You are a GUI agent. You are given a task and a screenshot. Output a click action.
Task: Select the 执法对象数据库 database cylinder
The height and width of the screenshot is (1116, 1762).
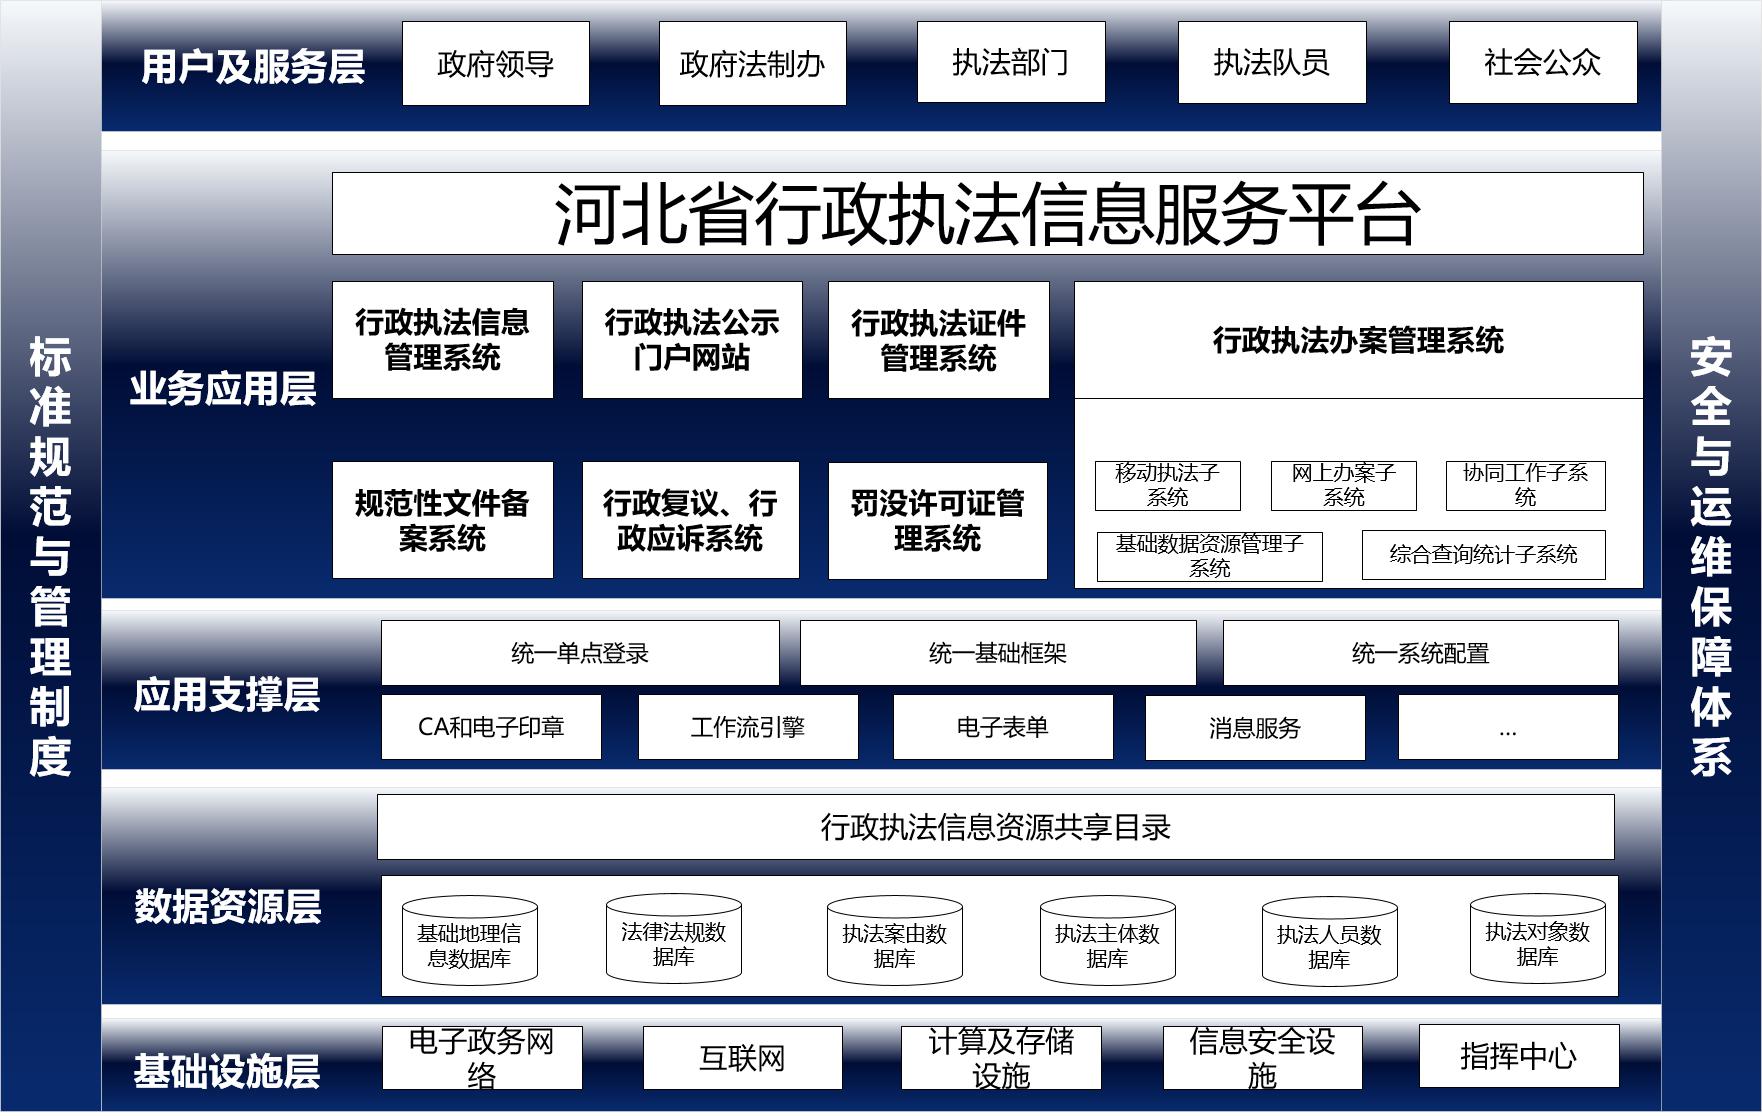1537,941
